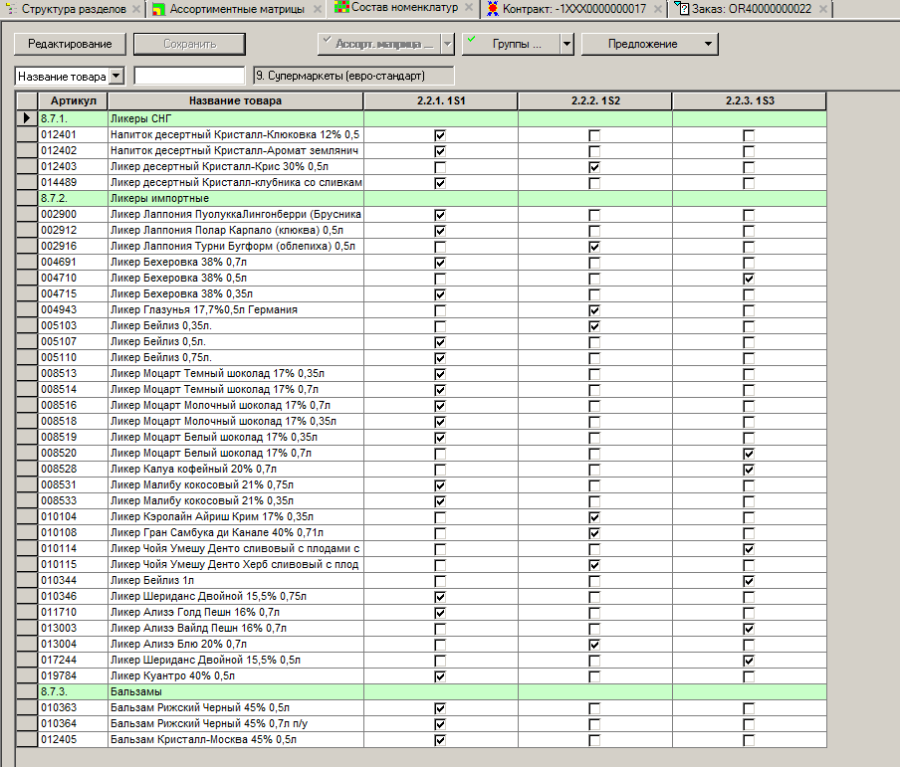Image resolution: width=900 pixels, height=767 pixels.
Task: Toggle 2.2.3. 1S3 checkbox for Бехеровка 38% 0,5л
Action: (x=748, y=278)
